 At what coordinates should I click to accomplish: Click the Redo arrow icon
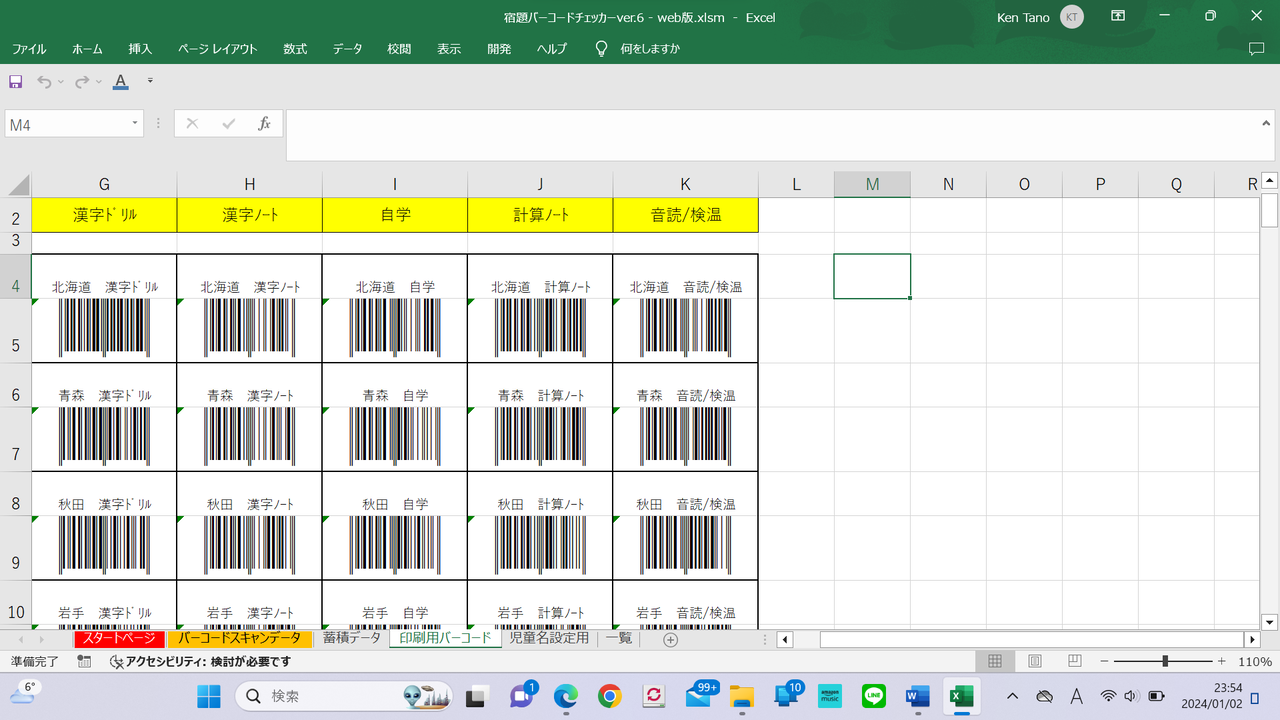pos(82,81)
